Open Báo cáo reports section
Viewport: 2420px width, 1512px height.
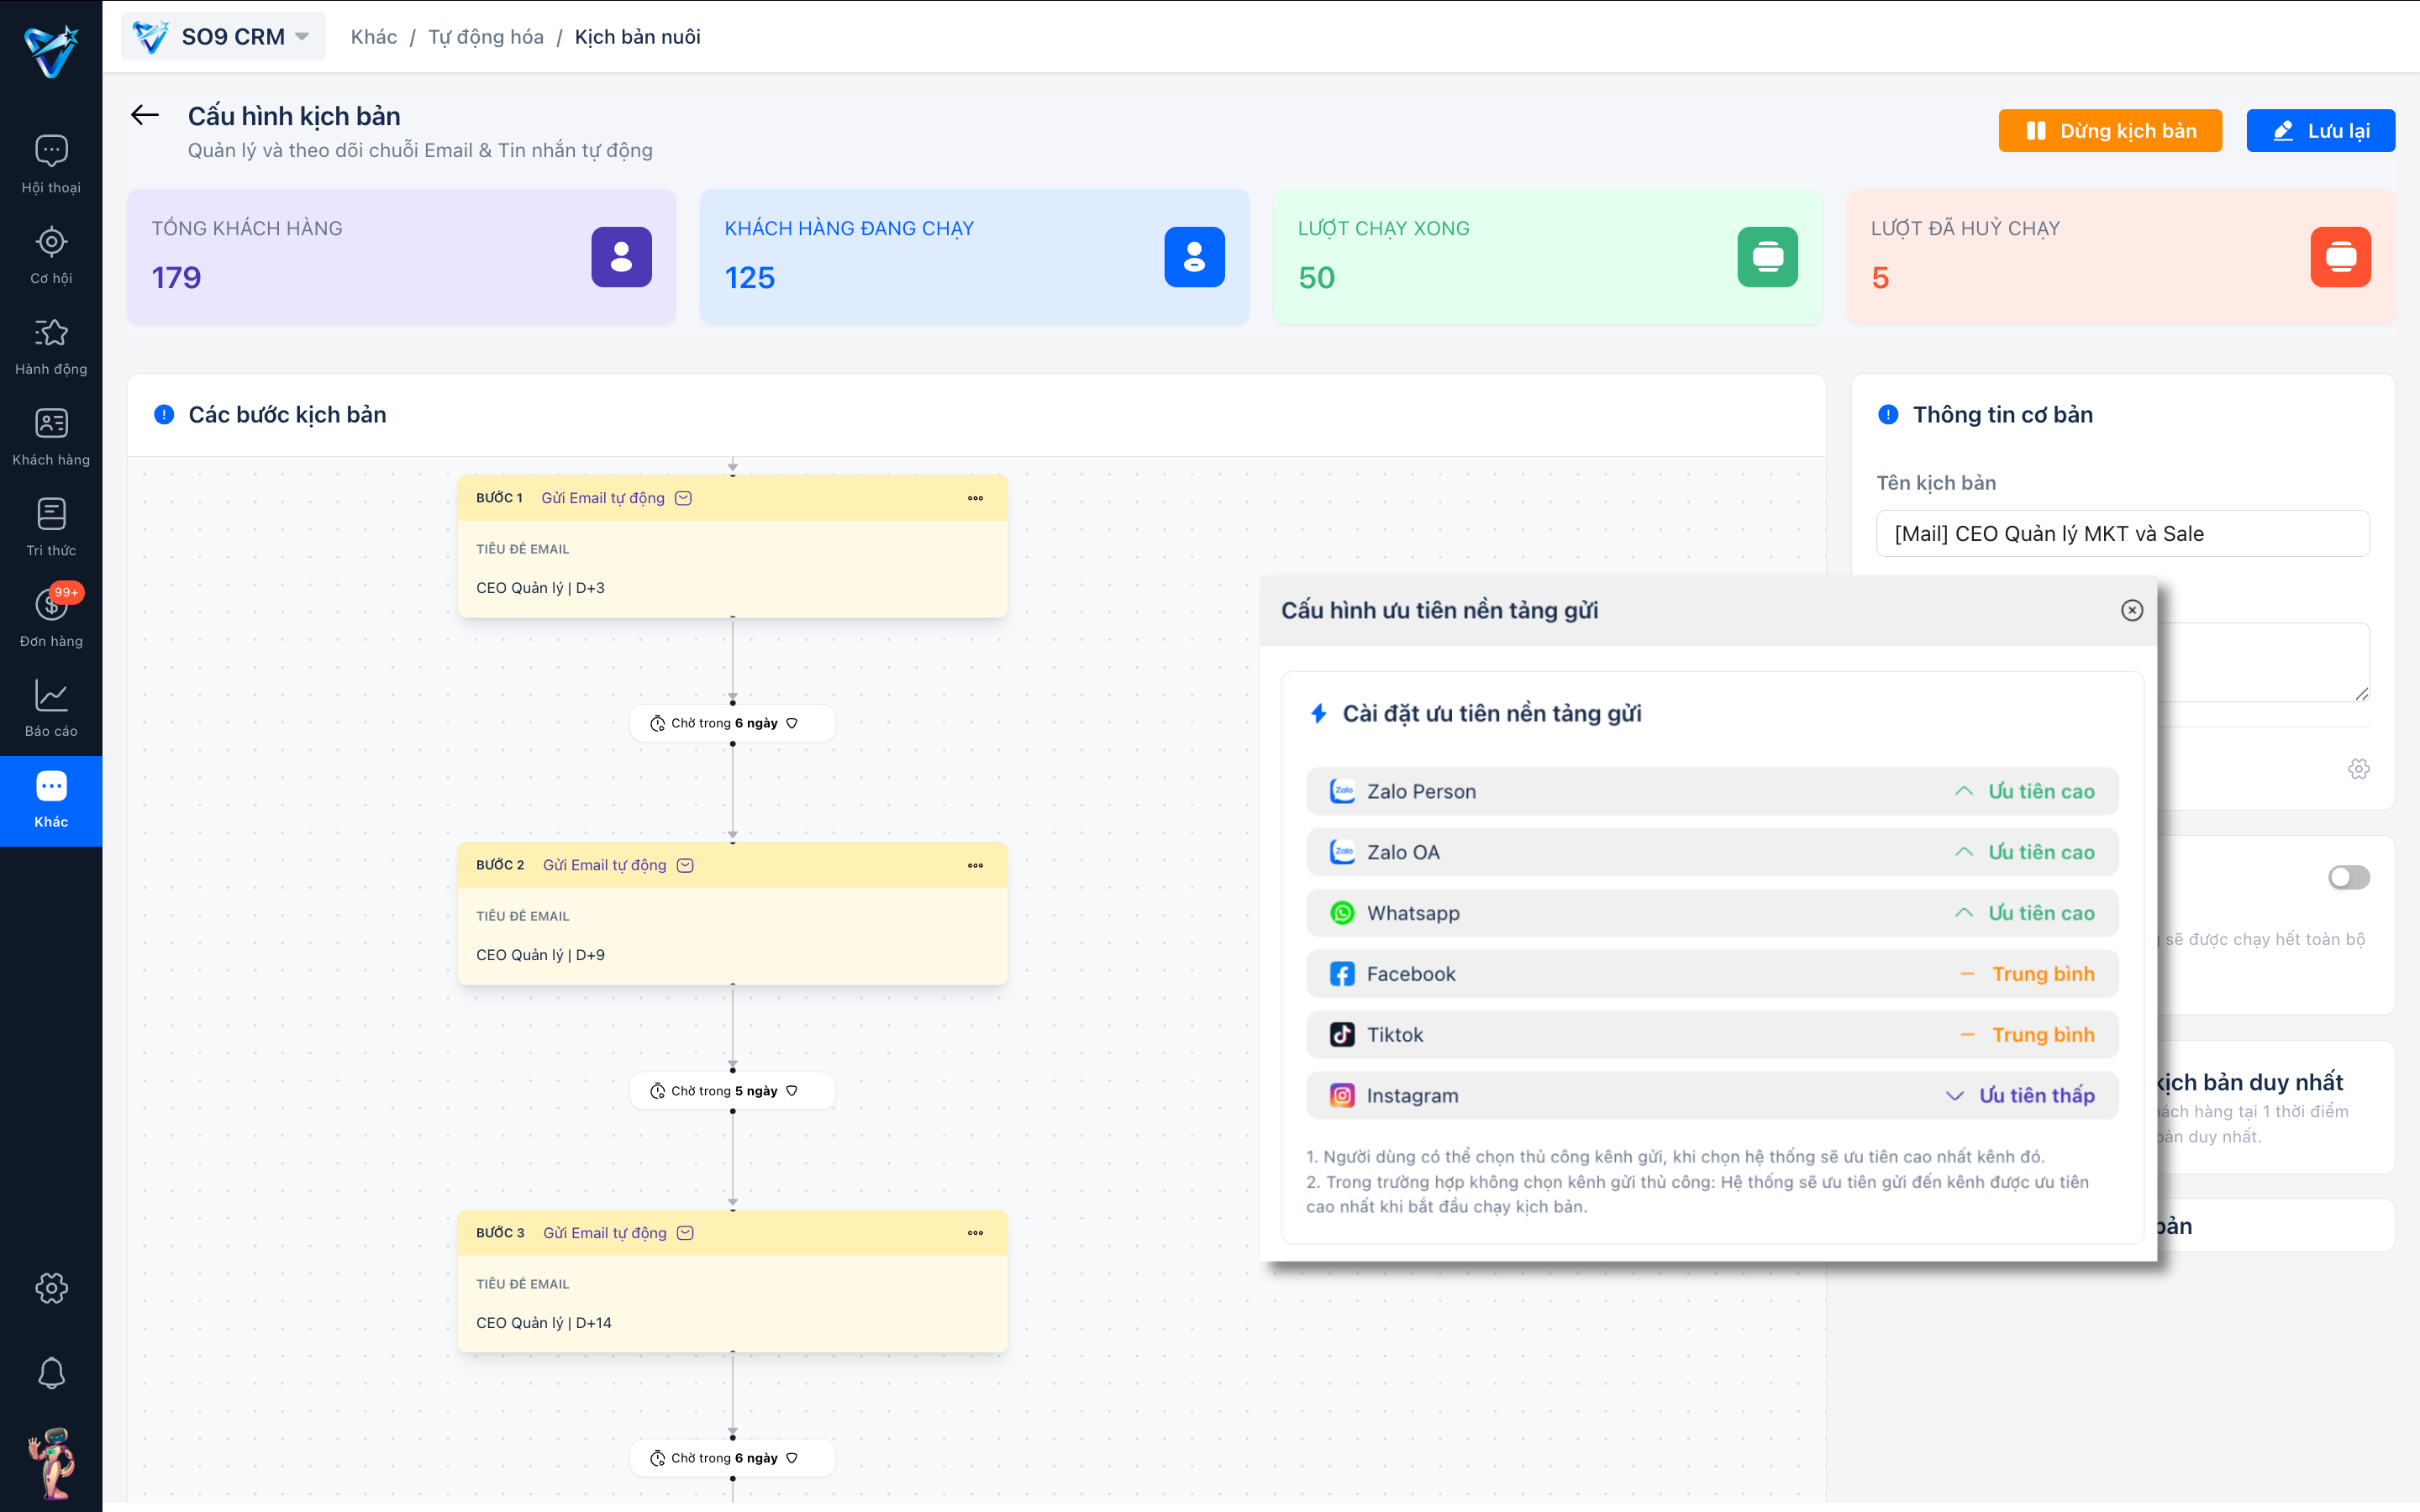pos(51,709)
